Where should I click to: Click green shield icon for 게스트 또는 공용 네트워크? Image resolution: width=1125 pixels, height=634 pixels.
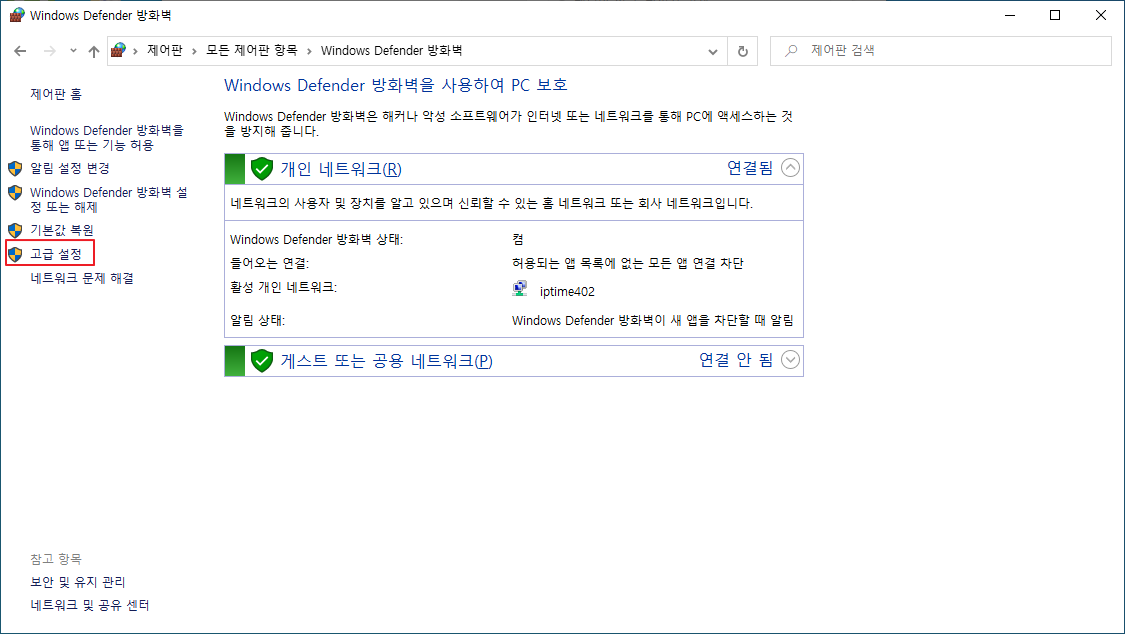(262, 361)
